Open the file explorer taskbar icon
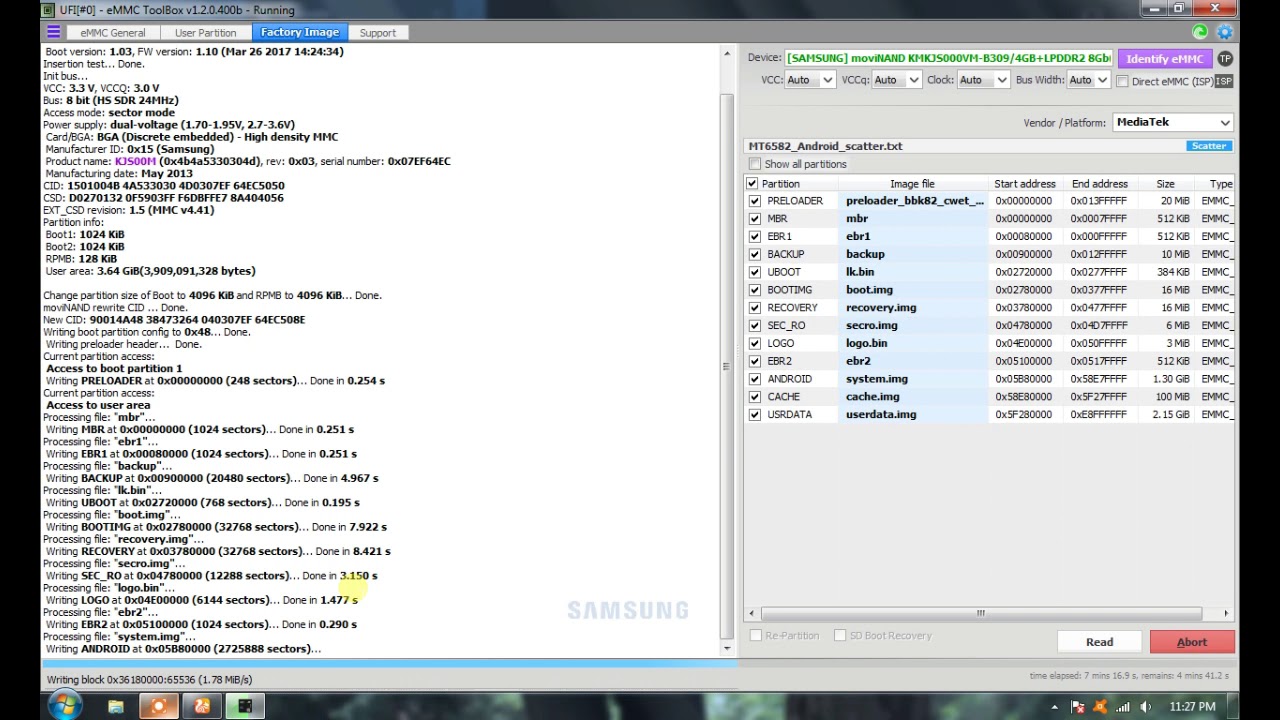1280x720 pixels. pyautogui.click(x=116, y=707)
